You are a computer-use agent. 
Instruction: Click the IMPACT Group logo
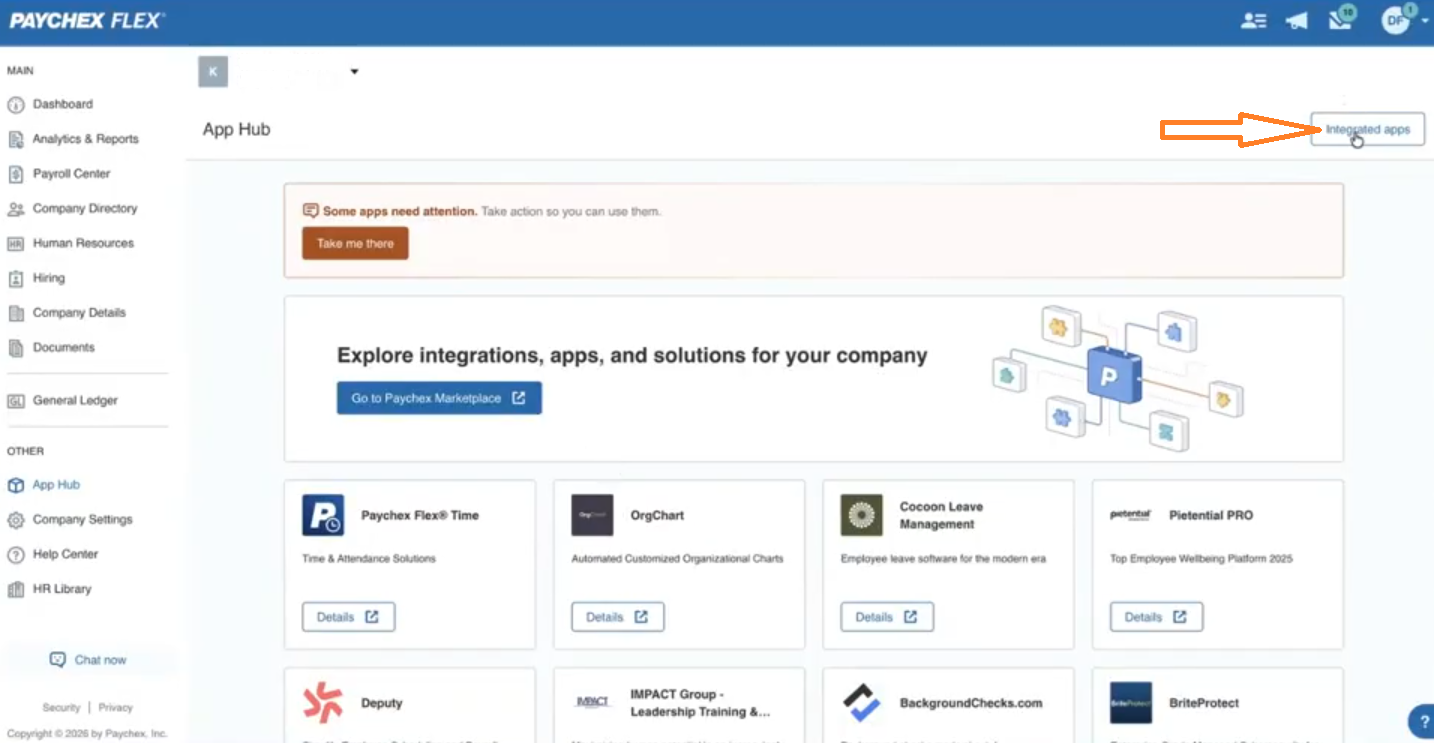[593, 702]
